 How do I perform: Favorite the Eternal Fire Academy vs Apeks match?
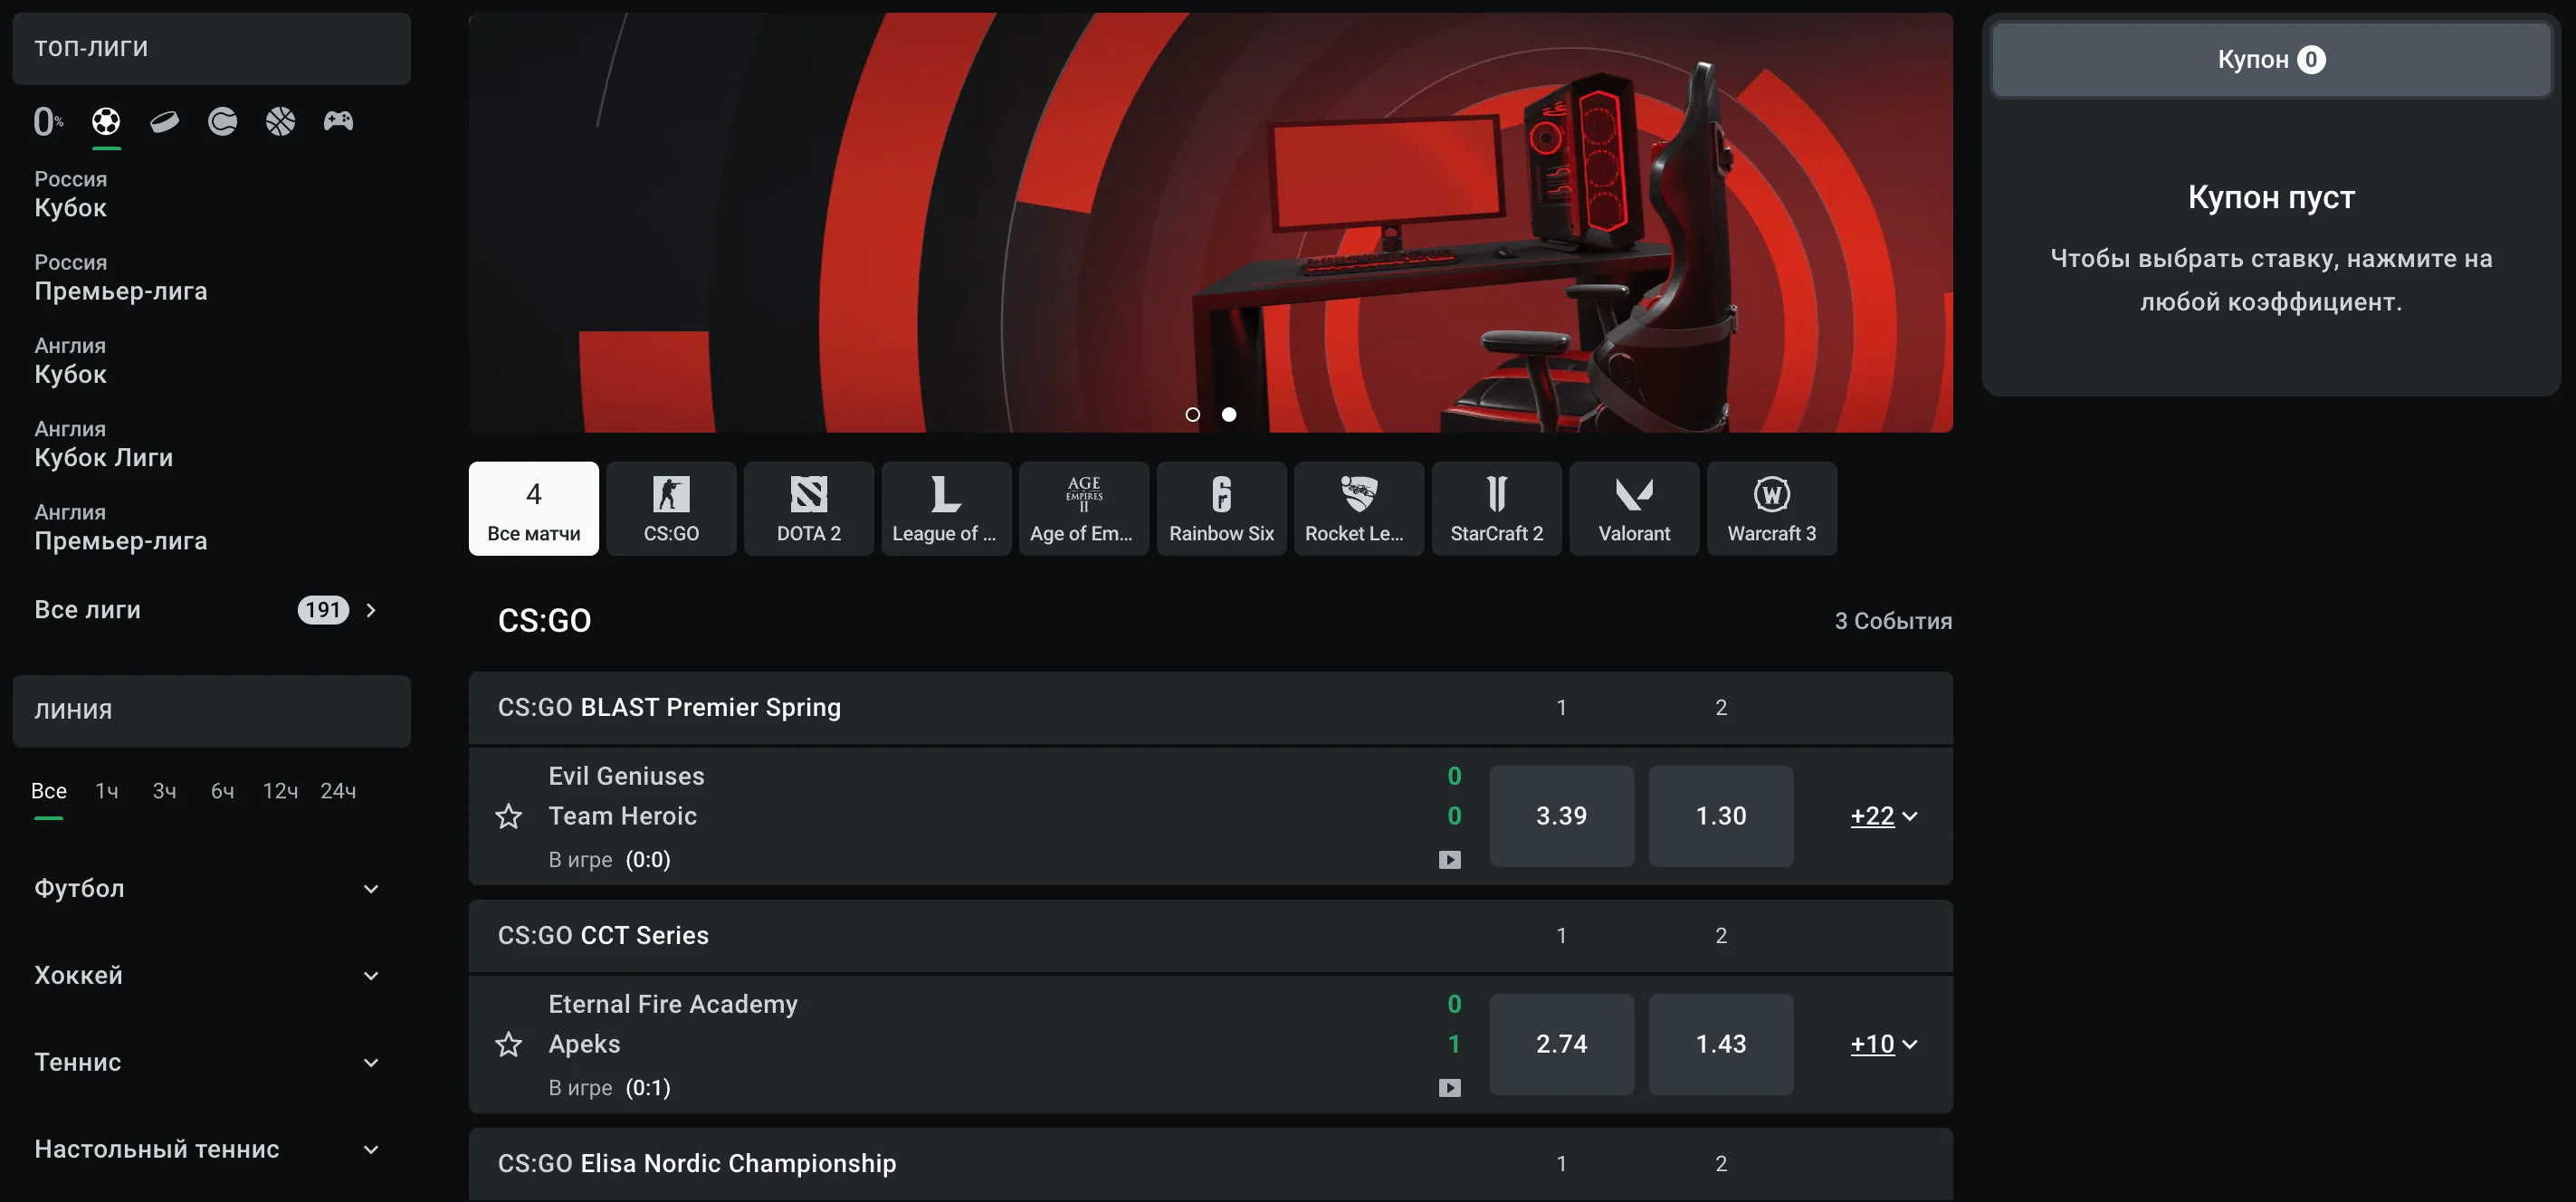pos(508,1044)
